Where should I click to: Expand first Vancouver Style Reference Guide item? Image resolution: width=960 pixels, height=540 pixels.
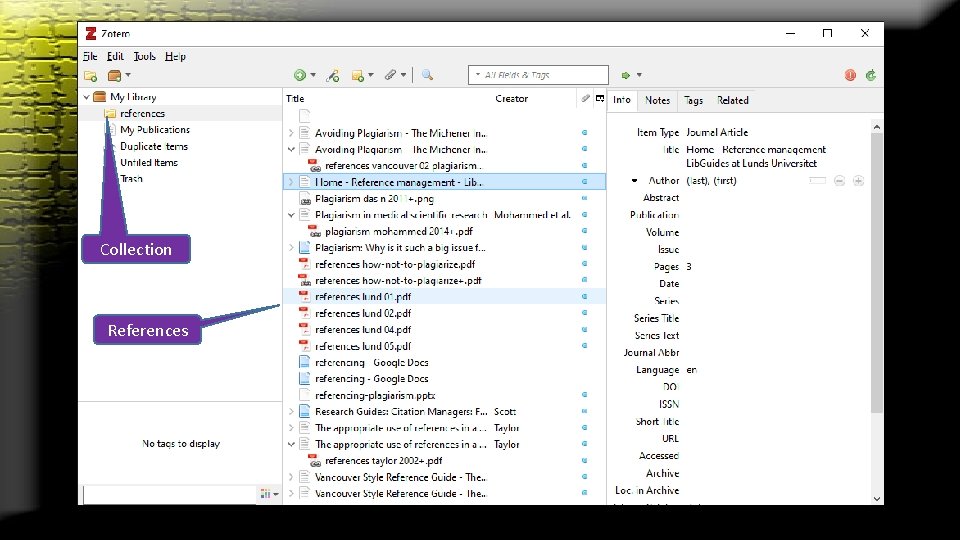point(291,477)
